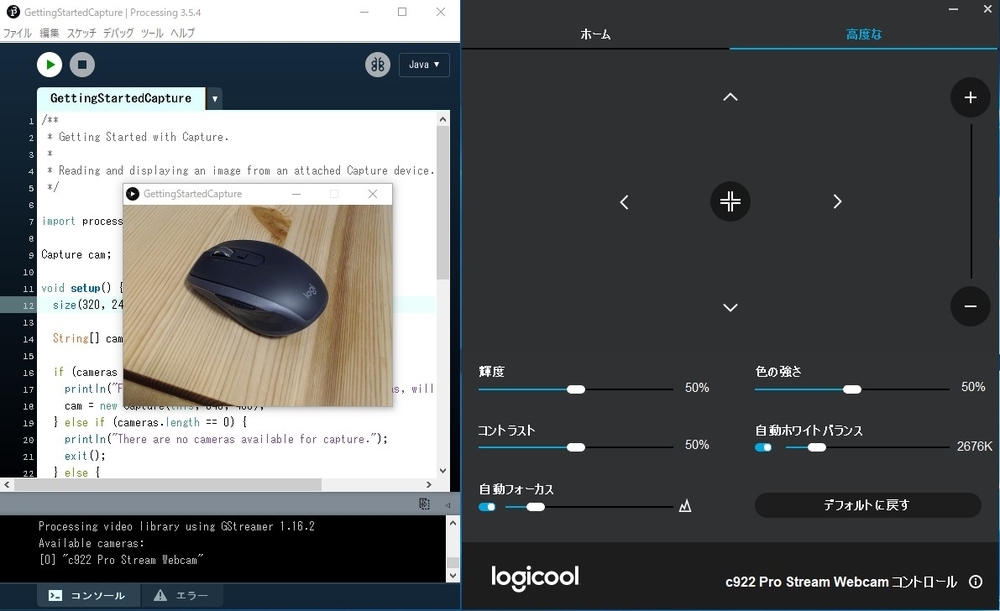Image resolution: width=1000 pixels, height=611 pixels.
Task: Click the 'Capture cam;' code line
Action: coord(77,254)
